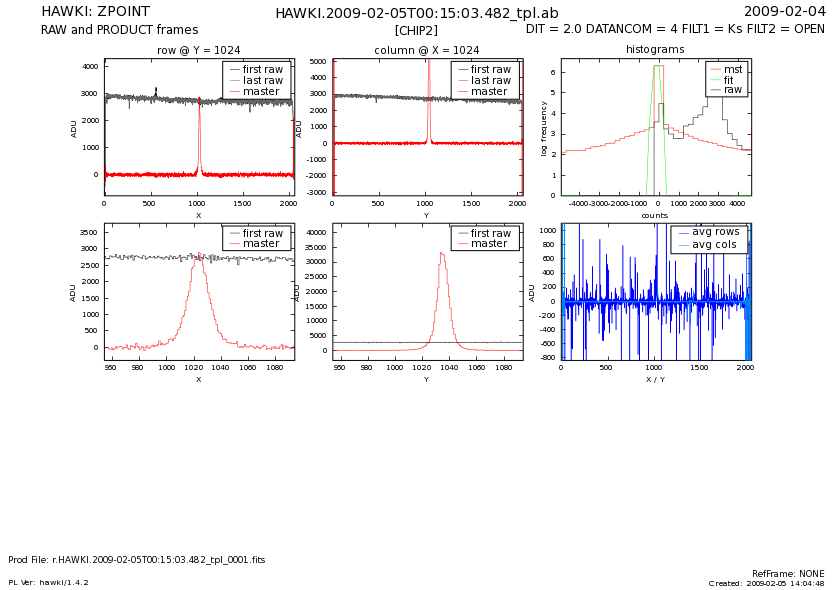Select the [CHIP2] label

point(416,31)
